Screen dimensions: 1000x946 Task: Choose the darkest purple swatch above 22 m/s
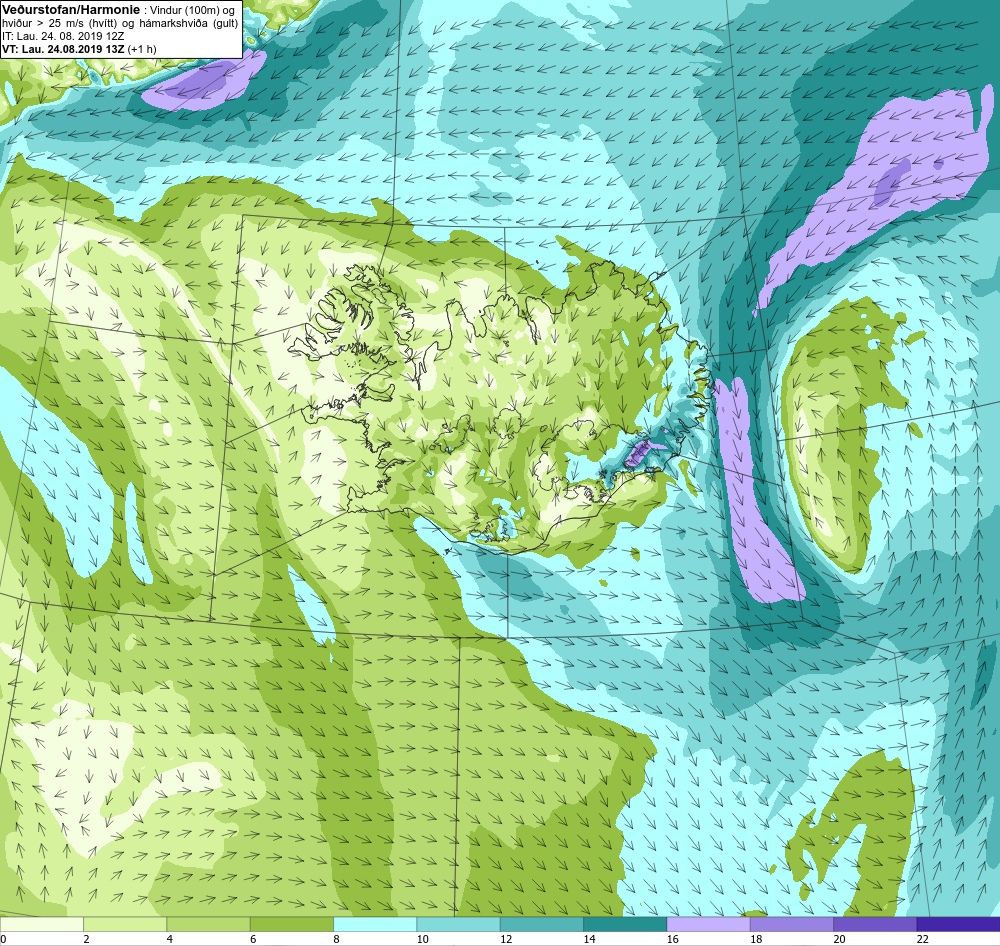point(958,924)
